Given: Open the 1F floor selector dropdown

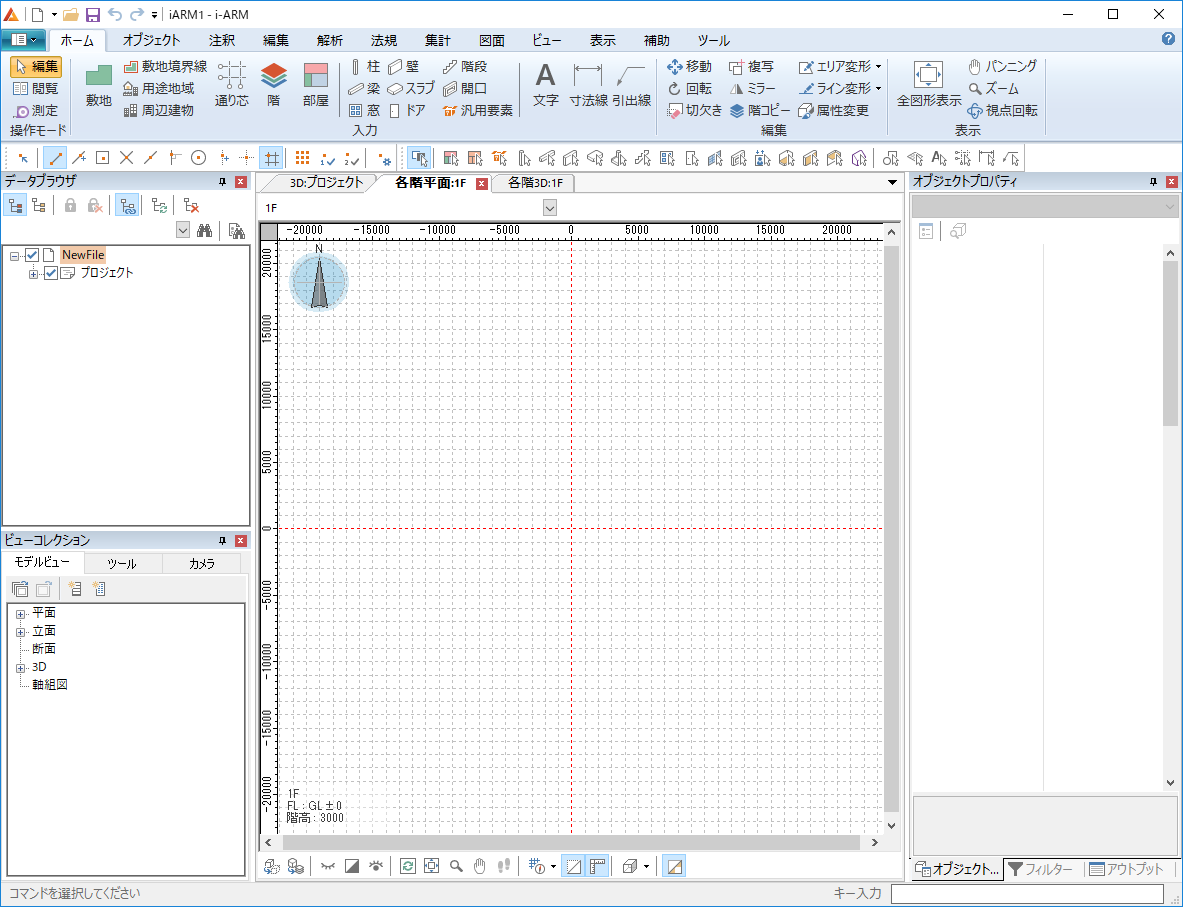Looking at the screenshot, I should pos(549,207).
